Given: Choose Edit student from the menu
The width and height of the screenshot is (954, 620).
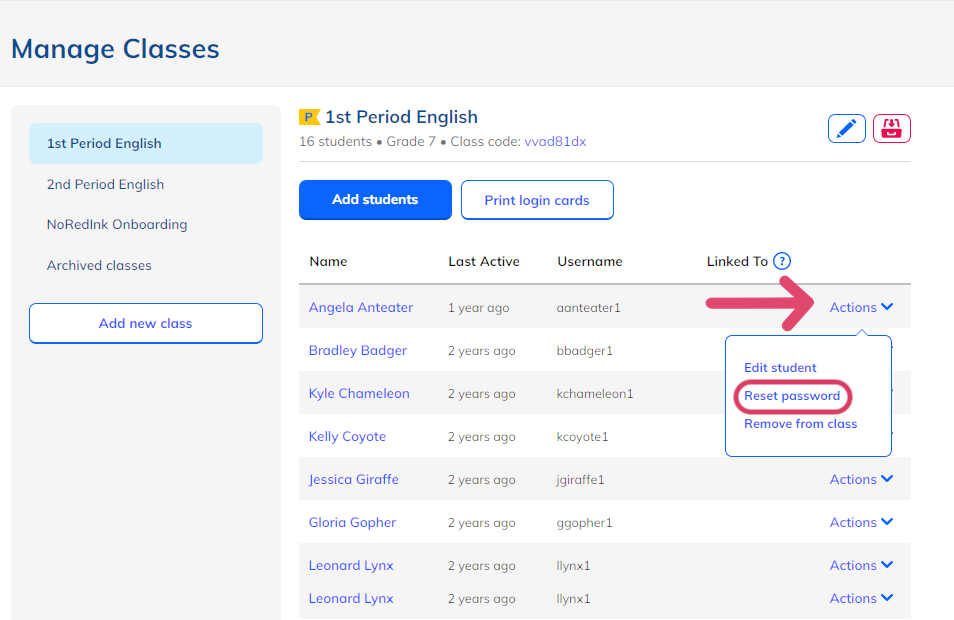Looking at the screenshot, I should 780,367.
